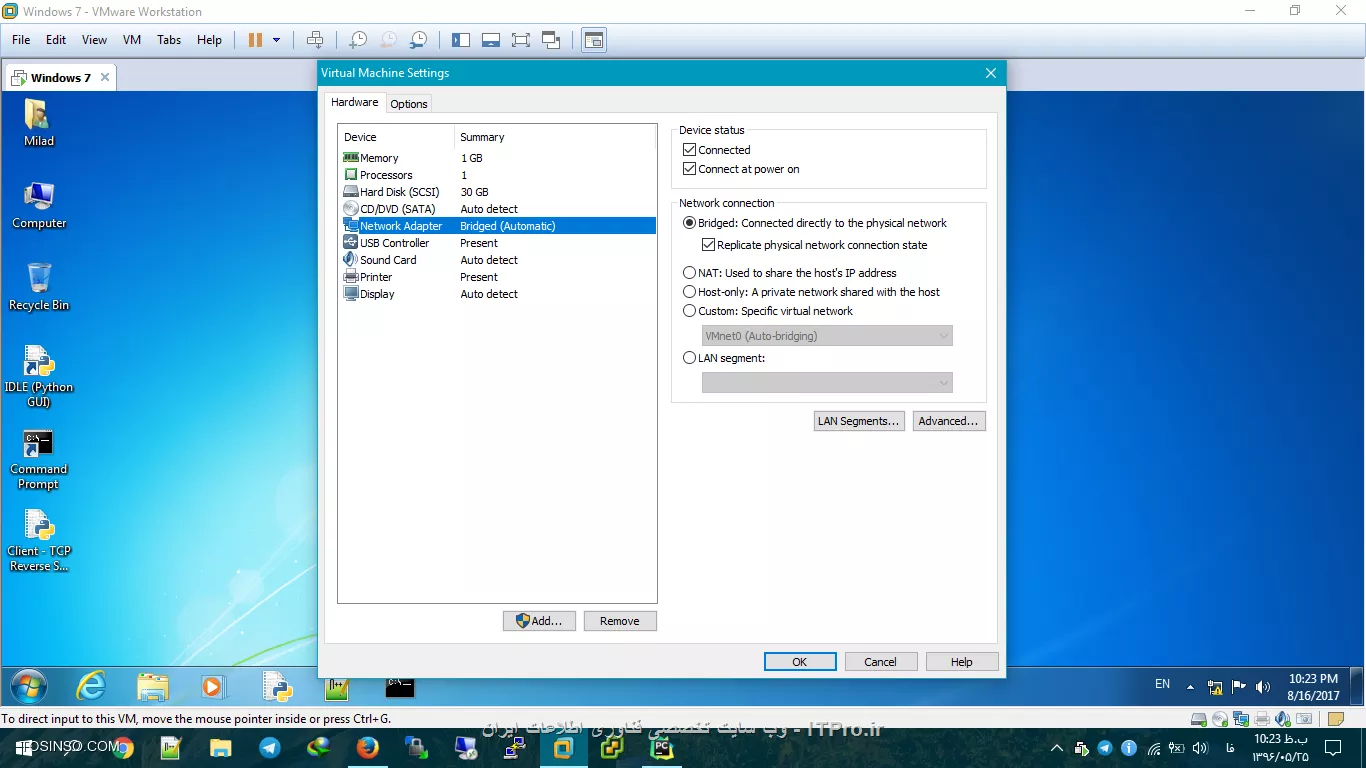The height and width of the screenshot is (768, 1366).
Task: Open Snapshot Manager wrench-clock icon
Action: (x=419, y=40)
